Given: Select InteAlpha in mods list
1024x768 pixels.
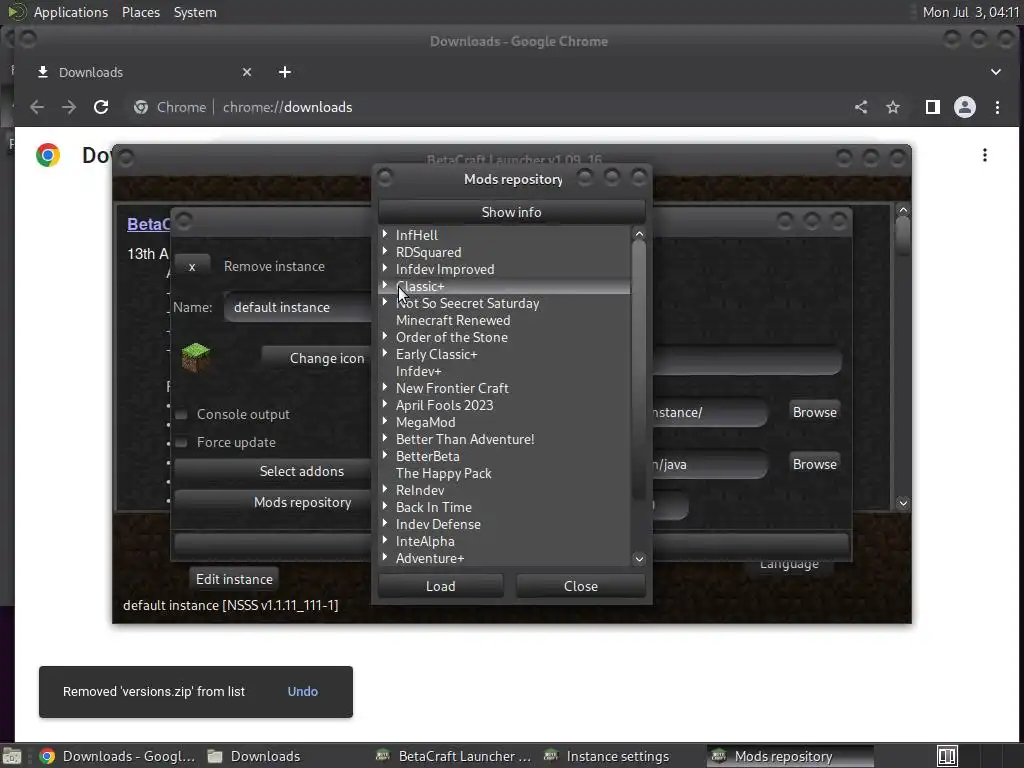Looking at the screenshot, I should tap(425, 541).
